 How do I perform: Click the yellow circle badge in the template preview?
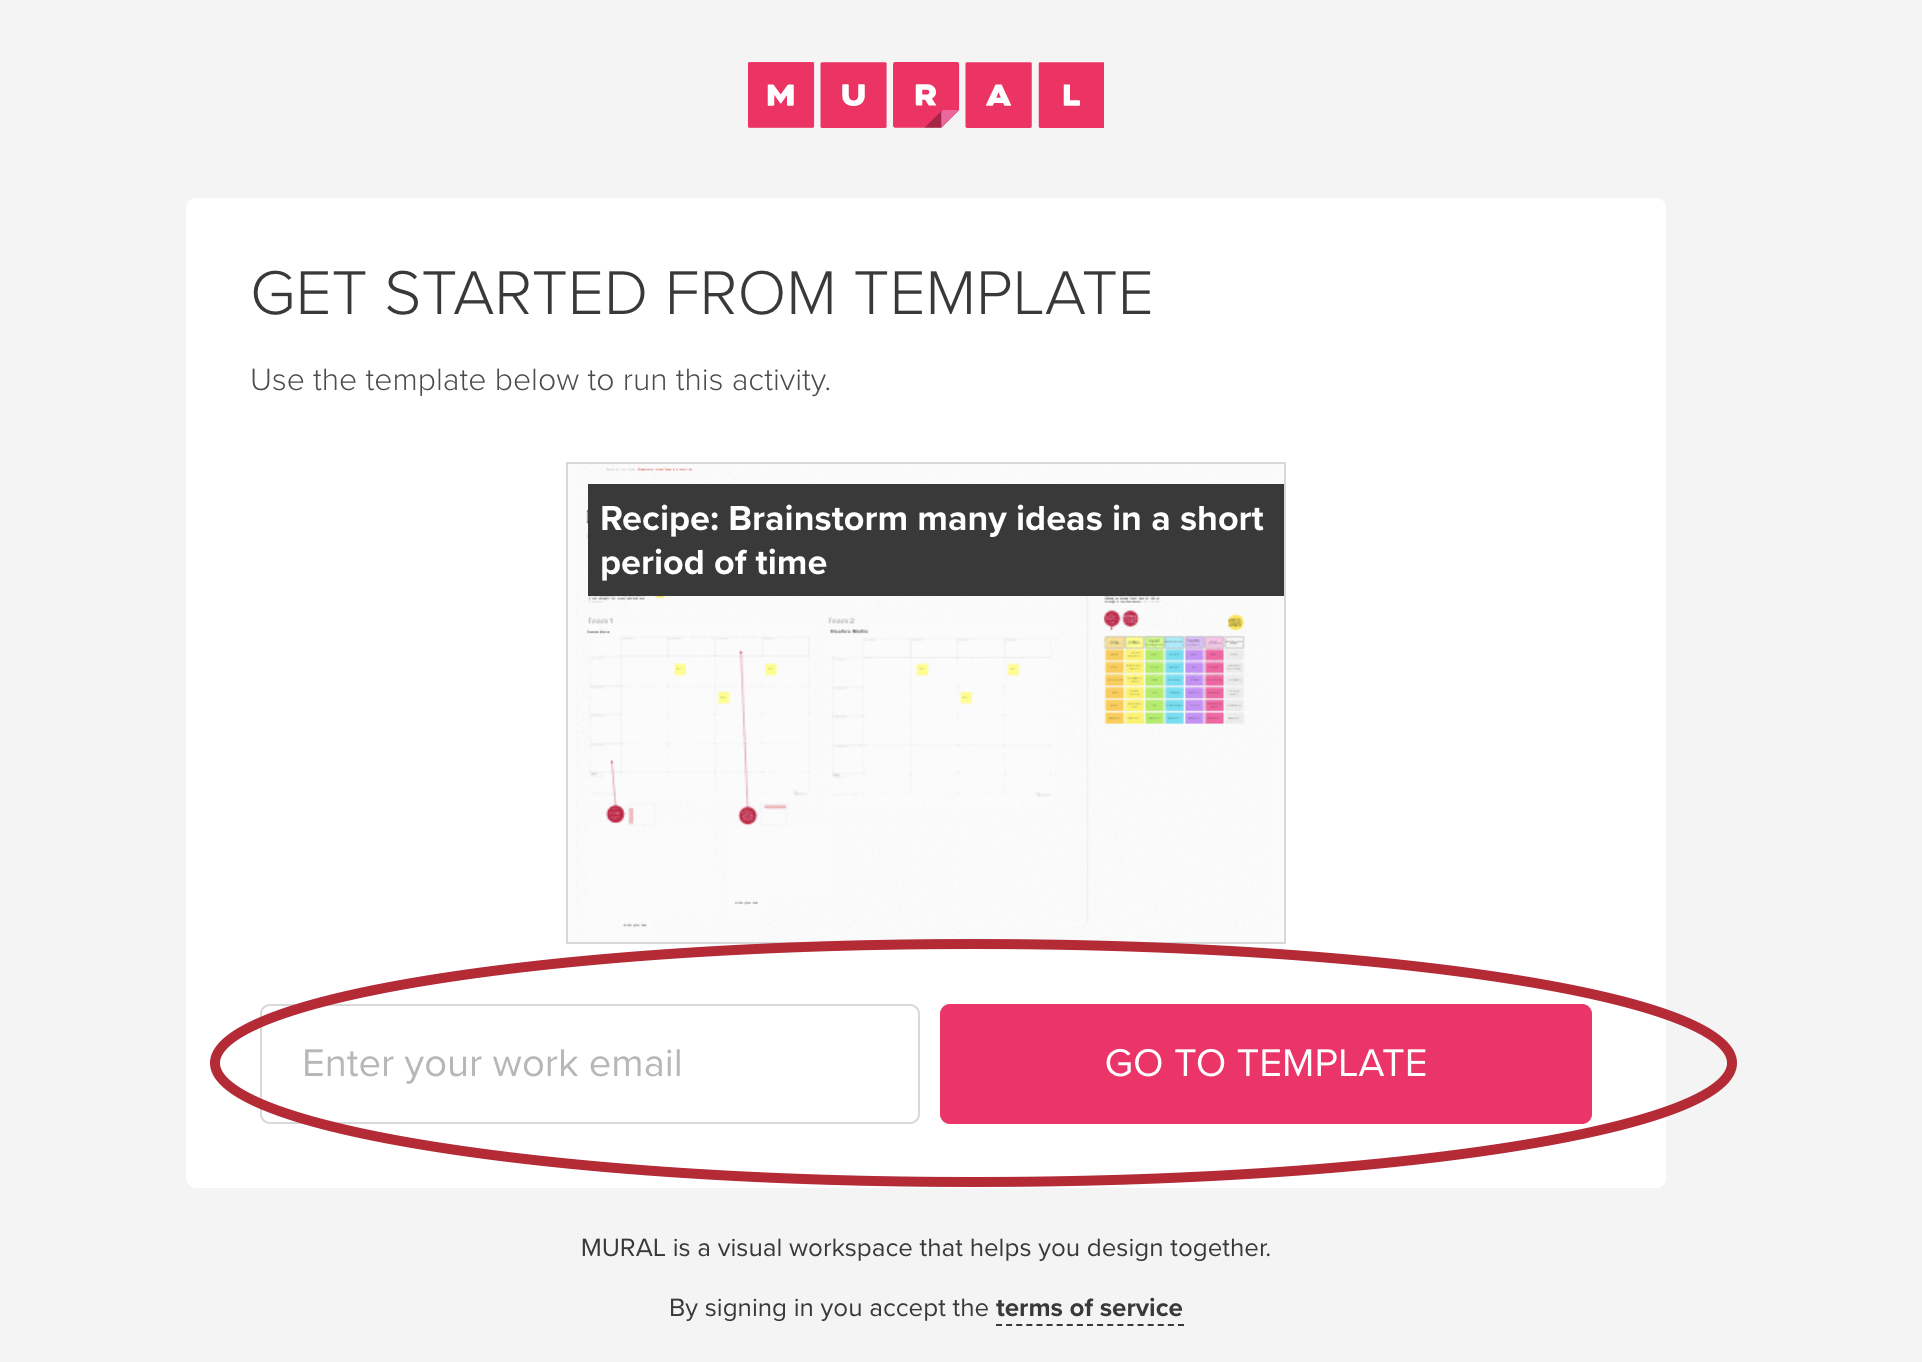[1235, 622]
